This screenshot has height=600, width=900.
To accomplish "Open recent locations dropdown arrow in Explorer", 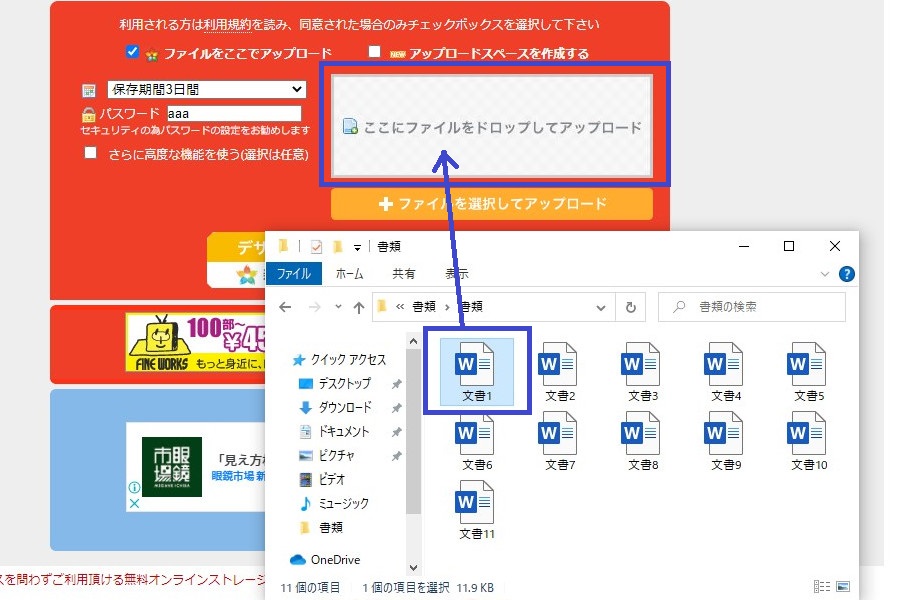I will pos(337,307).
